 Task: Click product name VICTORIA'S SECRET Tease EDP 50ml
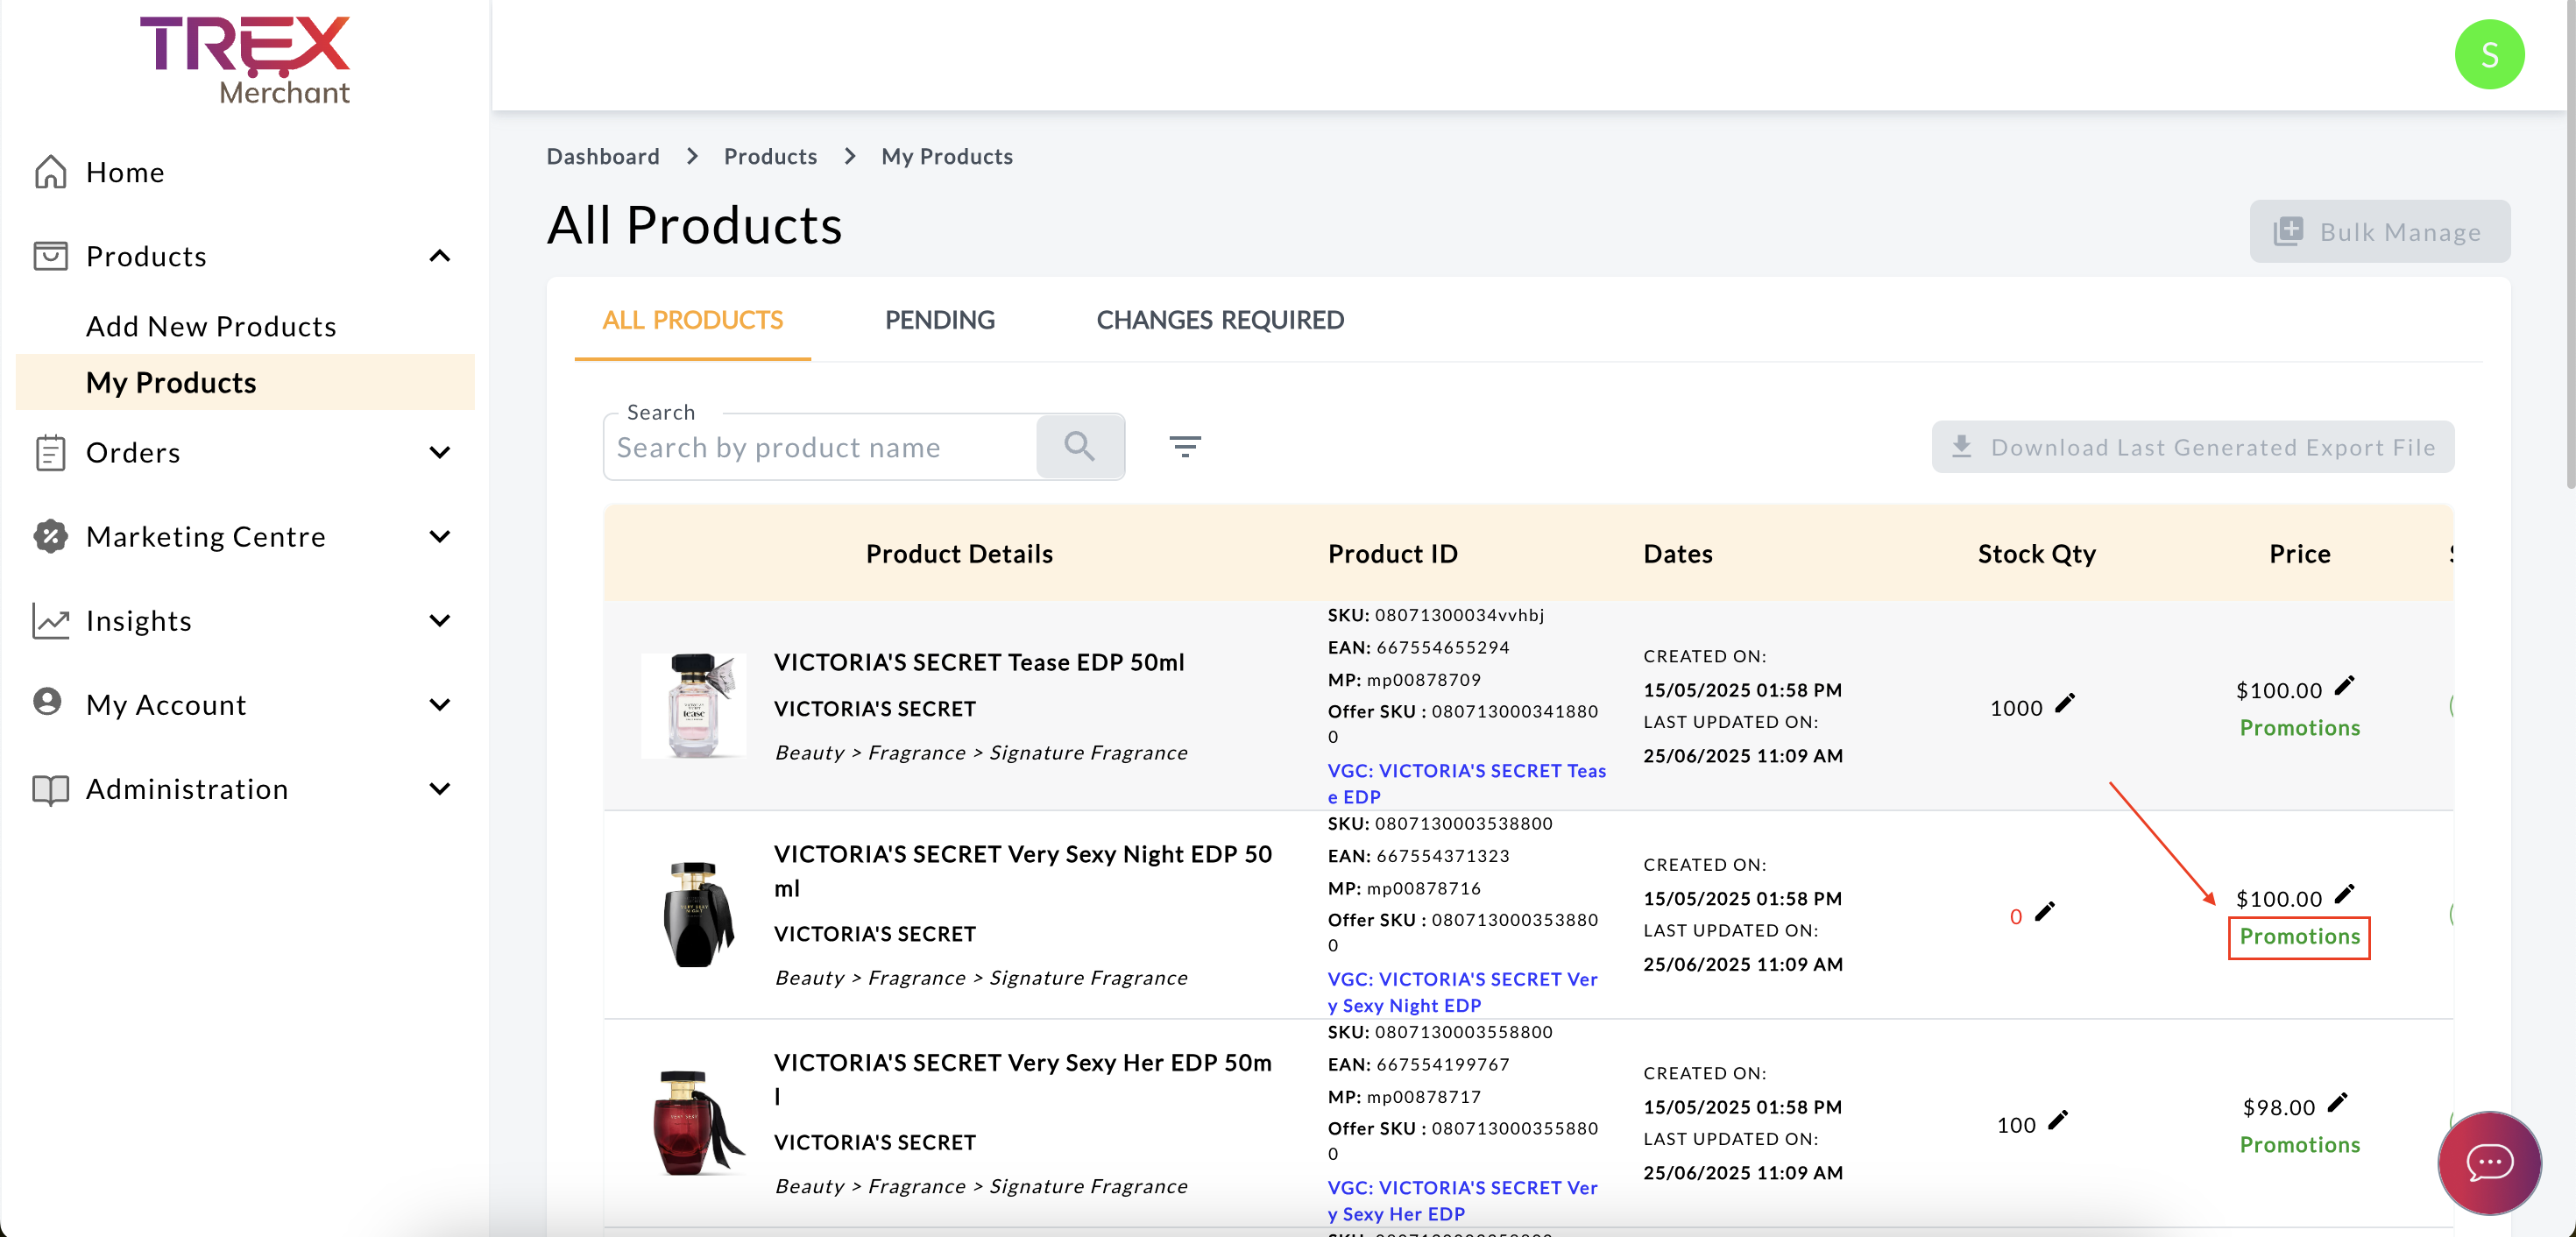tap(978, 662)
